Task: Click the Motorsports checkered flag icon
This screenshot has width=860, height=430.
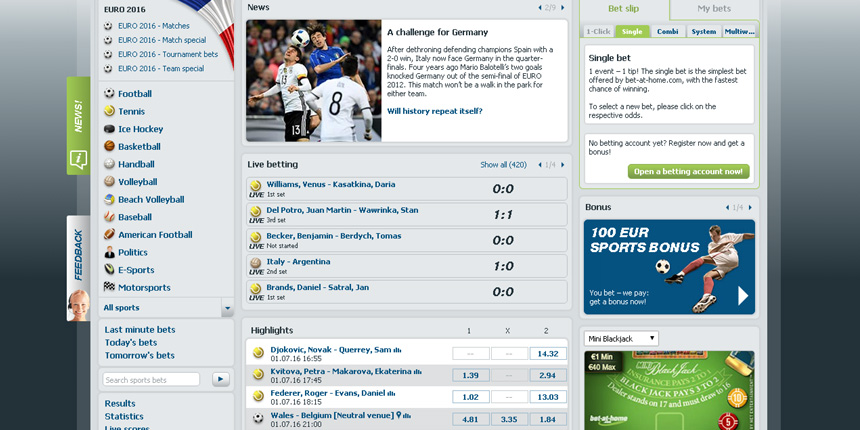Action: coord(109,287)
